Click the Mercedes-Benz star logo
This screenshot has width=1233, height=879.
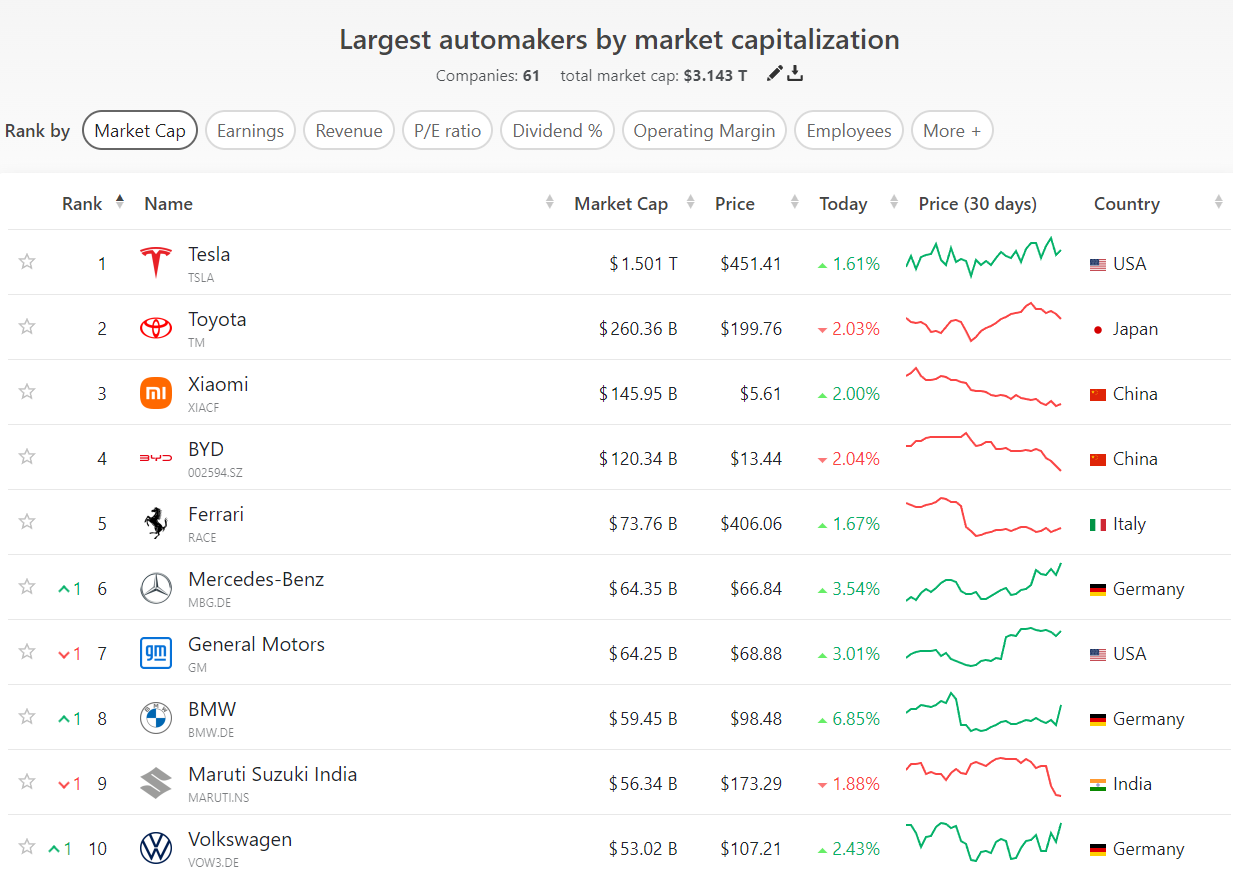tap(156, 588)
